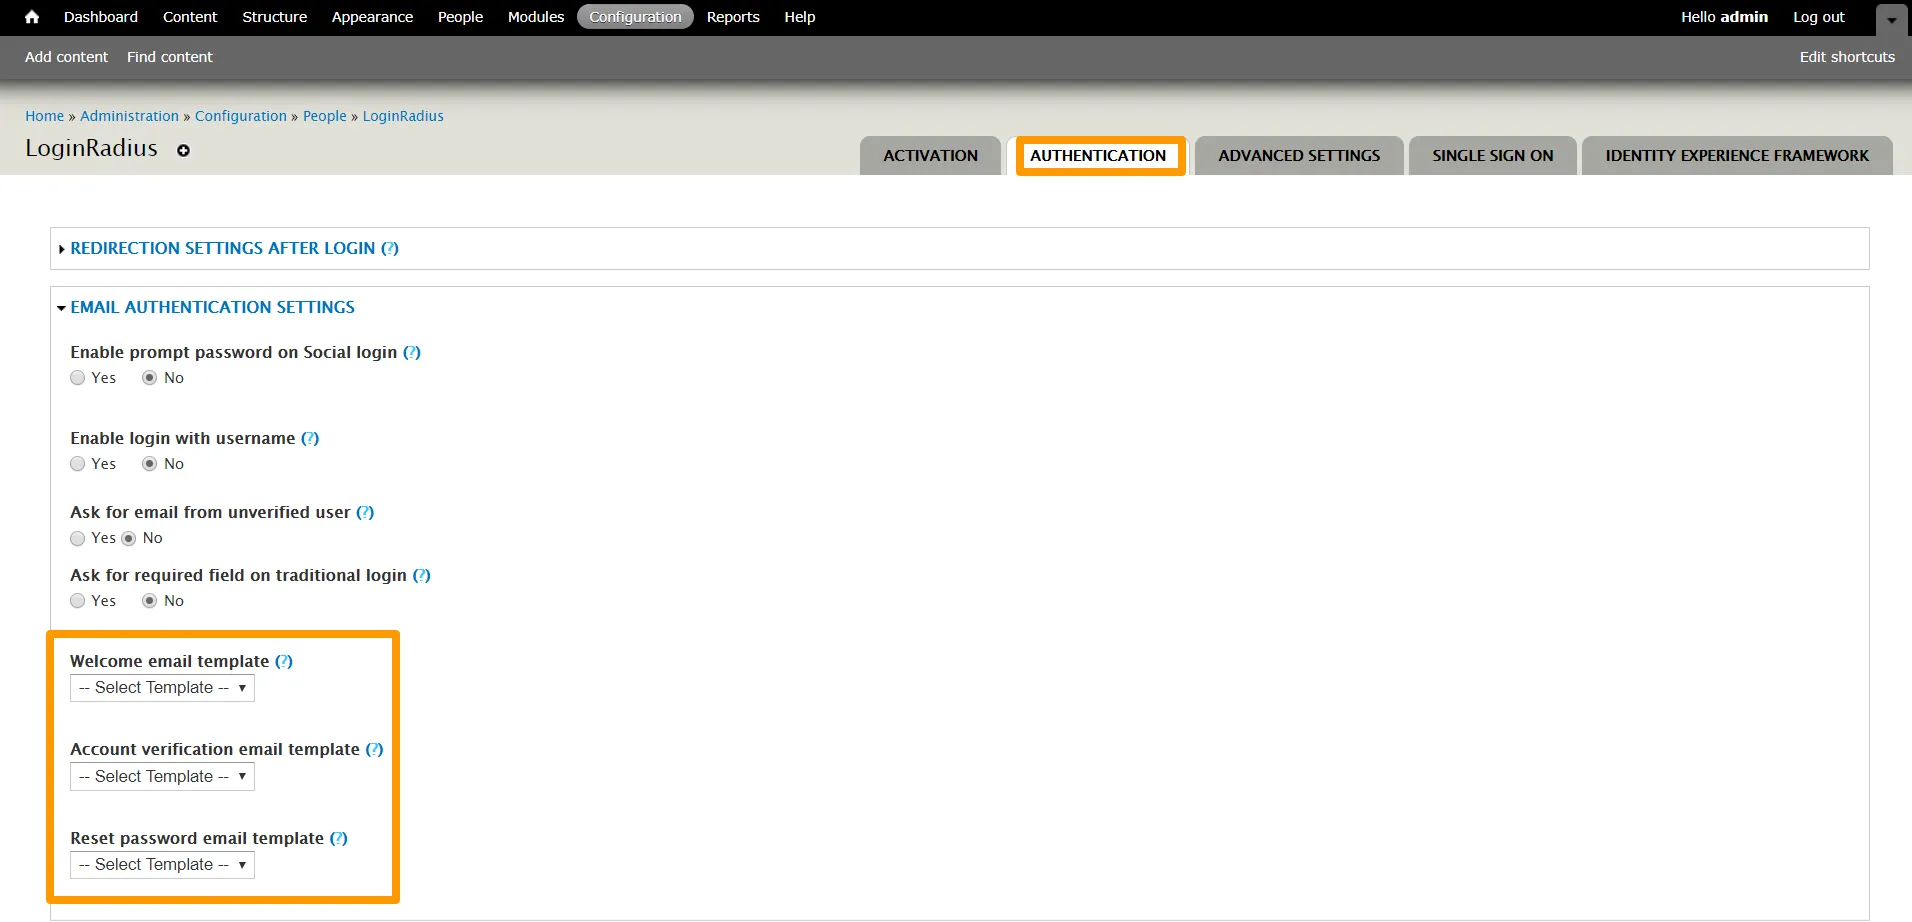The image size is (1912, 922).
Task: Open help icon for Enable login with username
Action: tap(310, 438)
